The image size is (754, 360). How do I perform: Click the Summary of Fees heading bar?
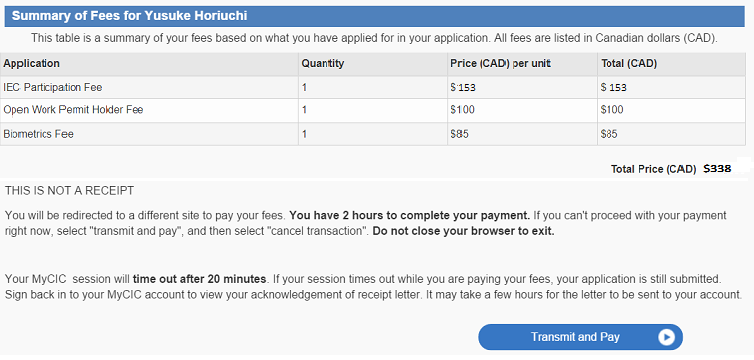pos(375,16)
